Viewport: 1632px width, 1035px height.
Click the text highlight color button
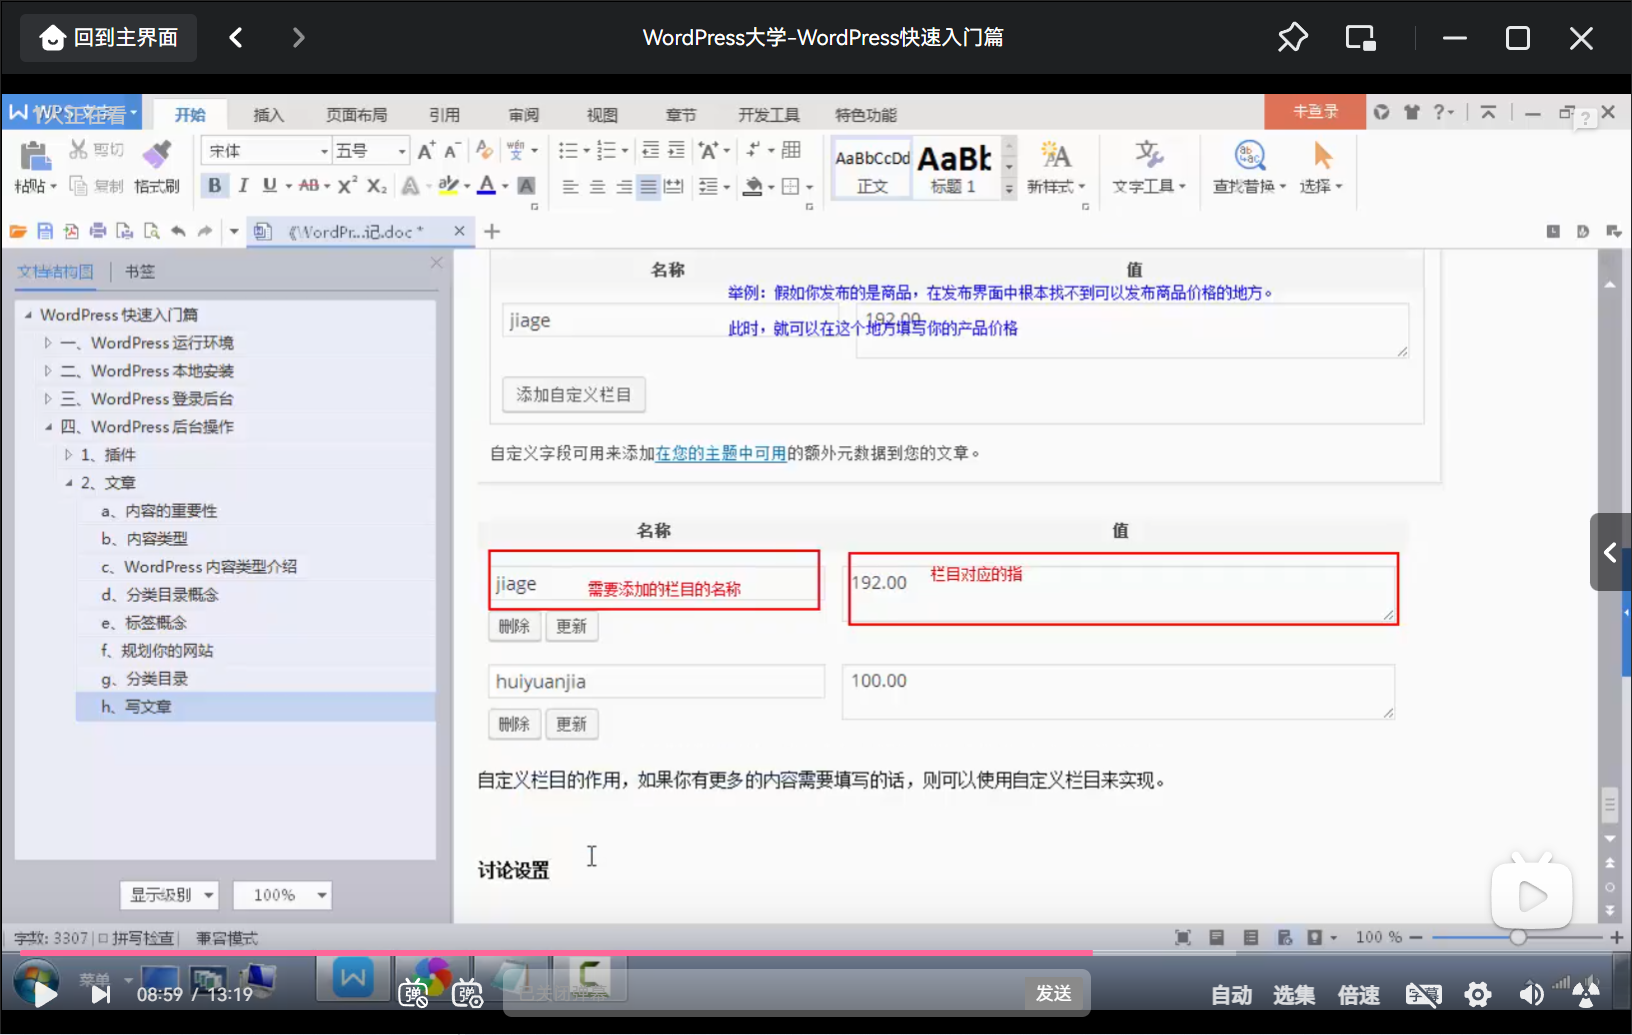448,186
